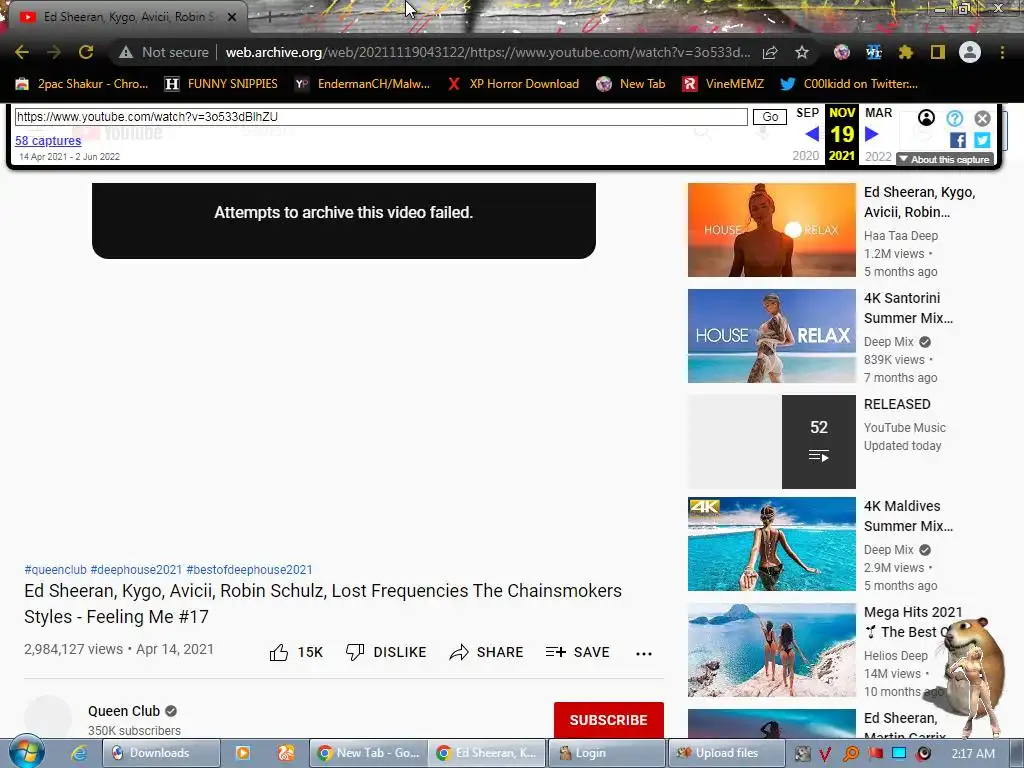Open the XP Horror Download bookmark
This screenshot has height=768, width=1024.
click(x=513, y=84)
